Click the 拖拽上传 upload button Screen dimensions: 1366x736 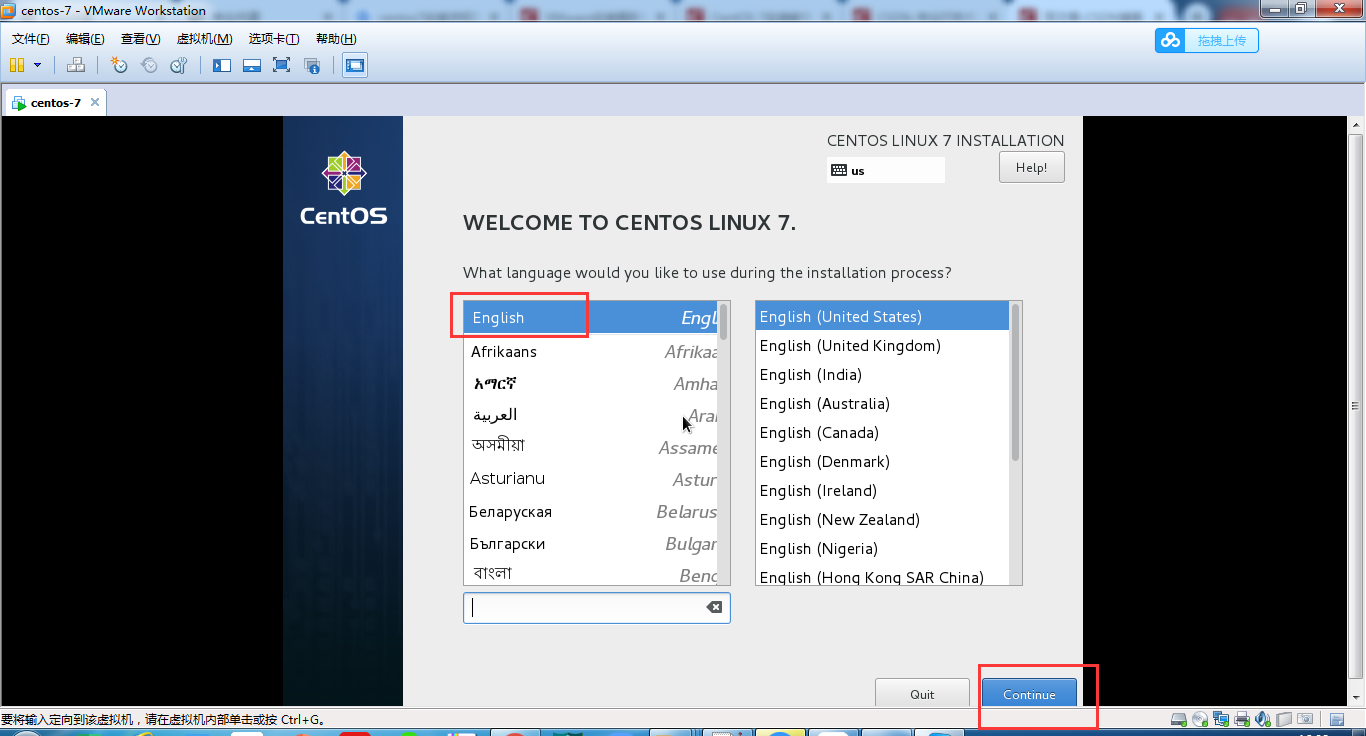click(1207, 40)
